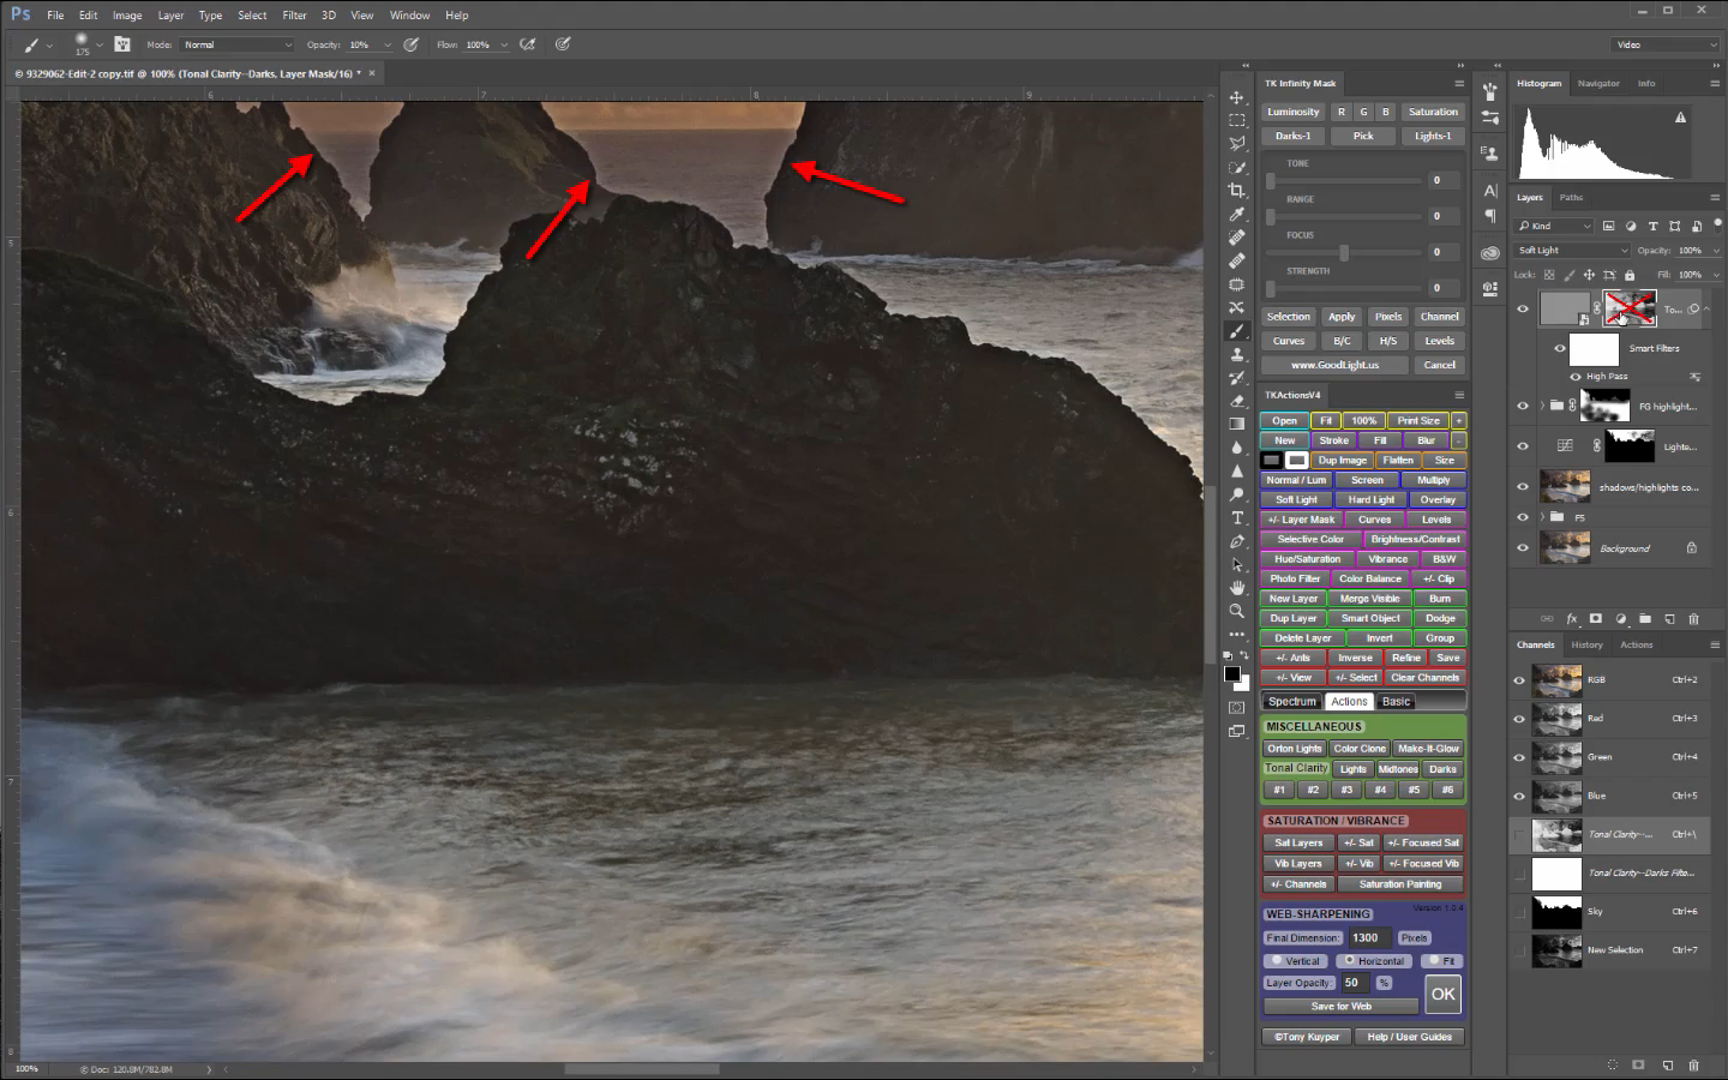Choose the Horizontal Type tool
Image resolution: width=1728 pixels, height=1080 pixels.
1237,518
